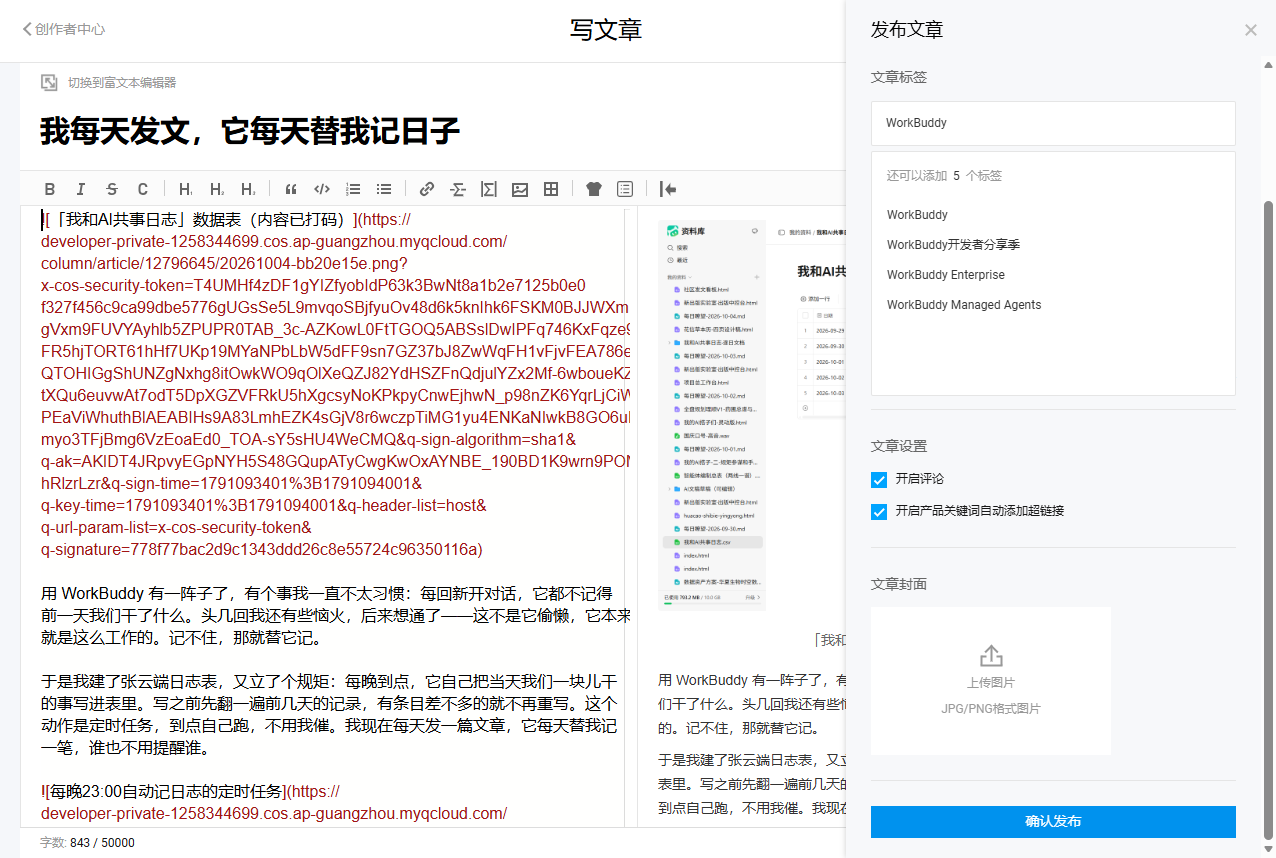Apply italic formatting with the I icon
Screen dimensions: 1276x858
pos(81,189)
